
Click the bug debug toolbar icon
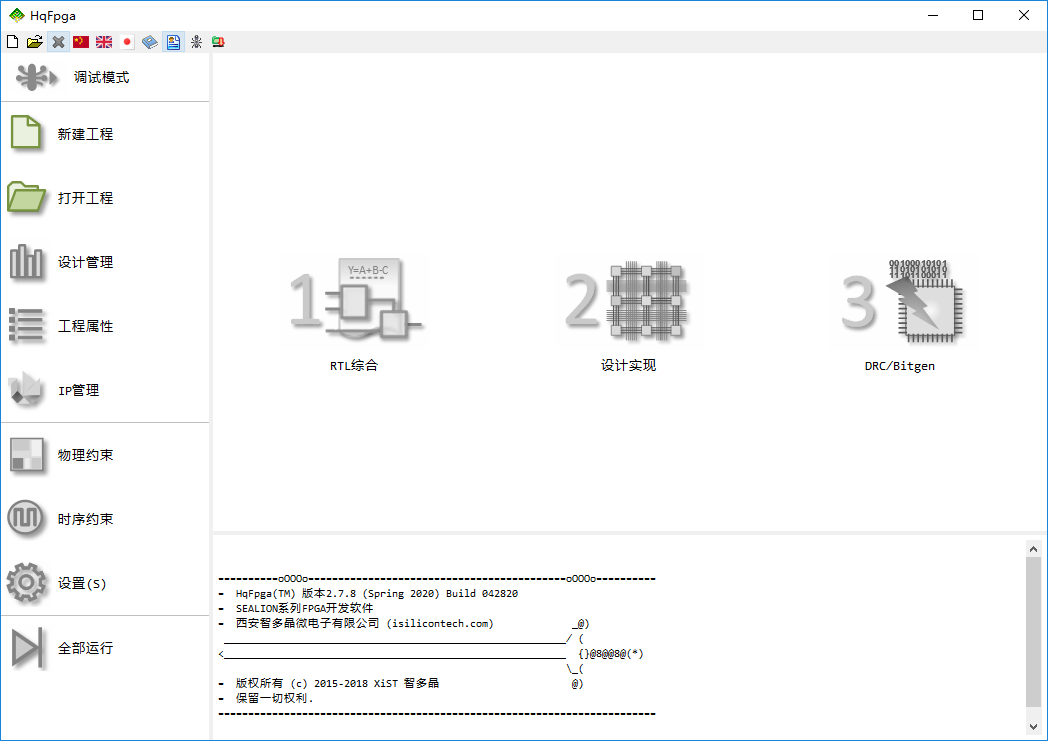click(x=196, y=42)
